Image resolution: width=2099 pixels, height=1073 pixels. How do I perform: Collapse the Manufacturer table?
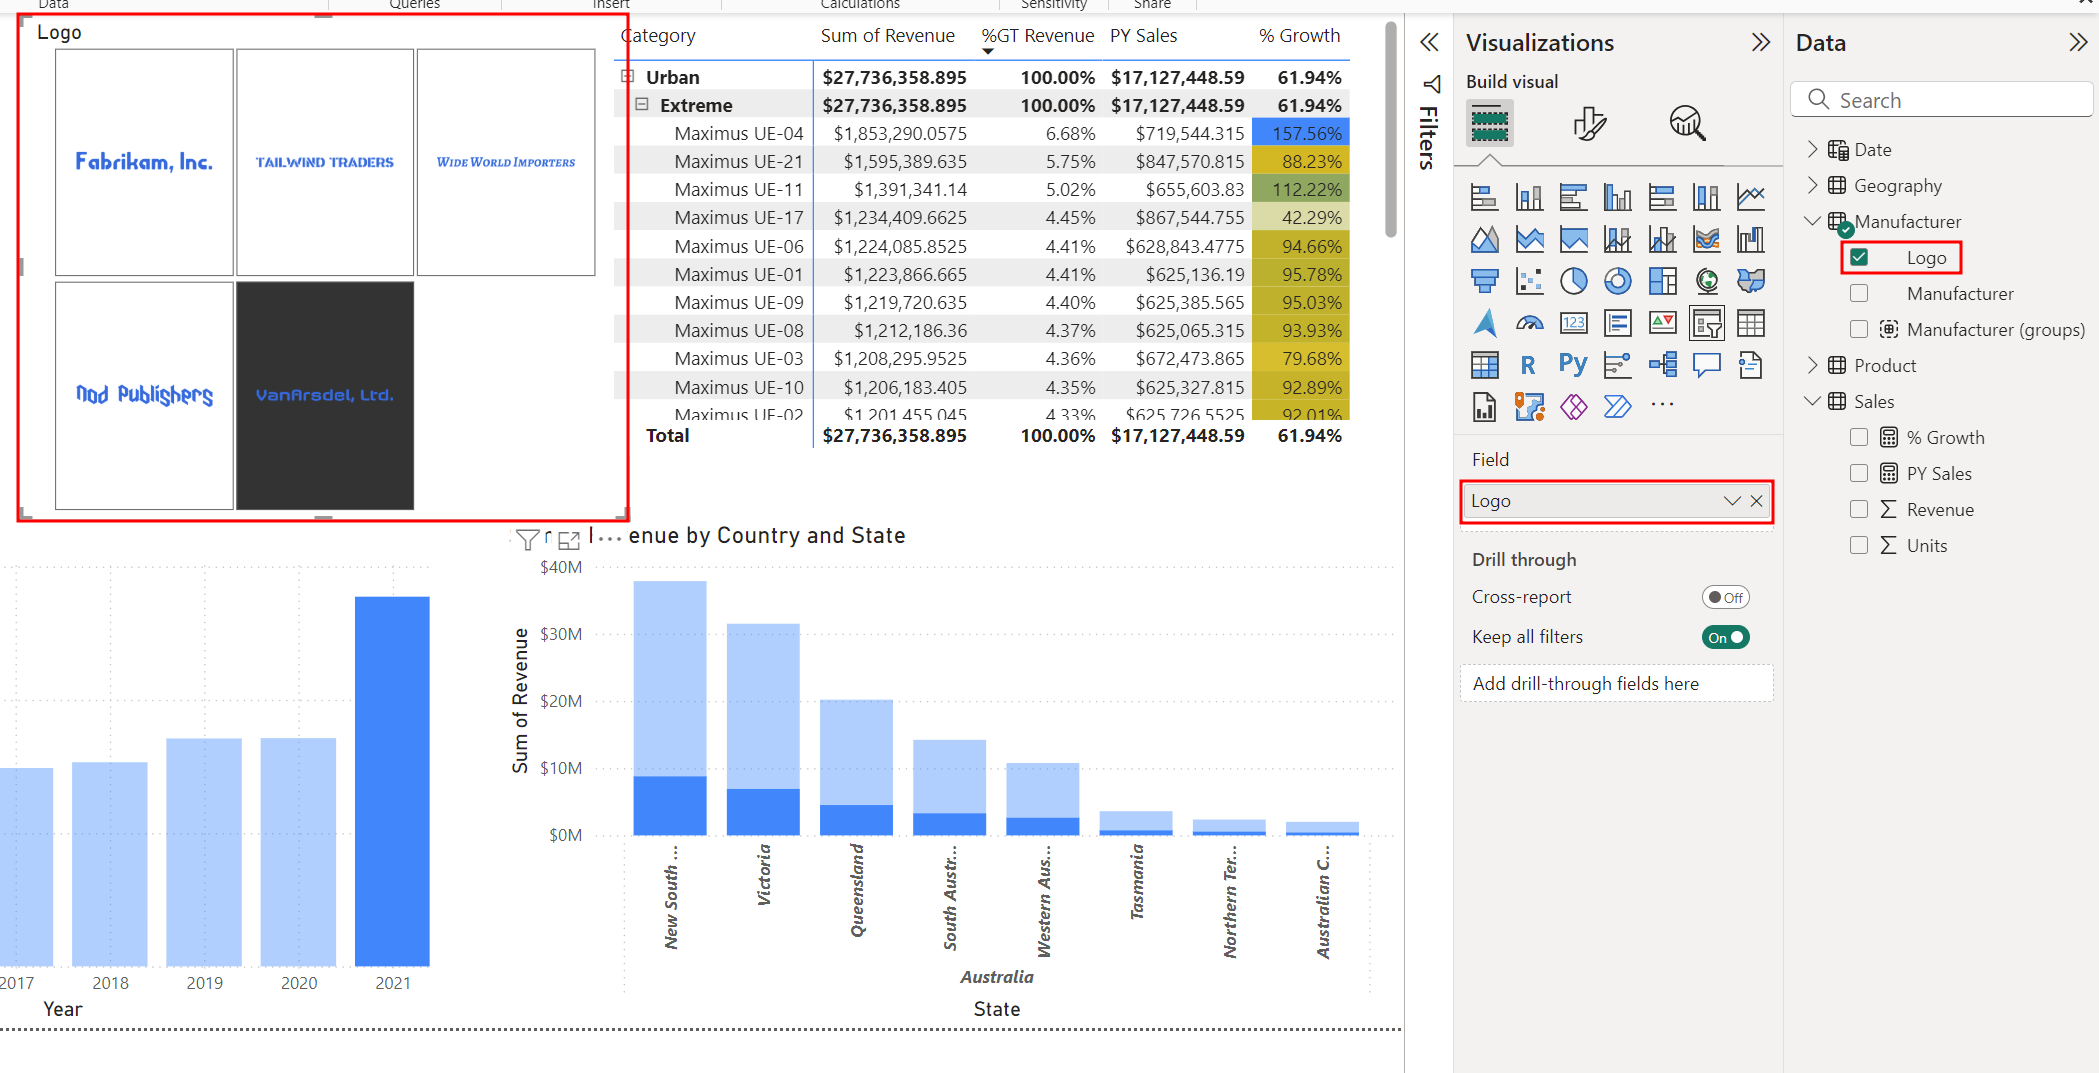(x=1813, y=222)
